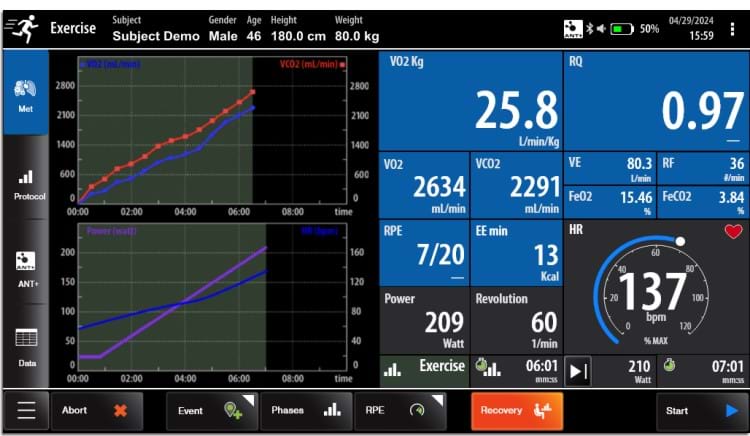This screenshot has width=750, height=436.
Task: Open the Data table view
Action: pyautogui.click(x=26, y=345)
